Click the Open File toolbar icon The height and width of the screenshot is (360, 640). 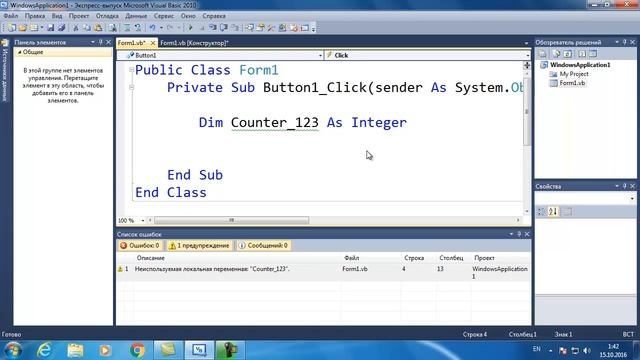[23, 28]
